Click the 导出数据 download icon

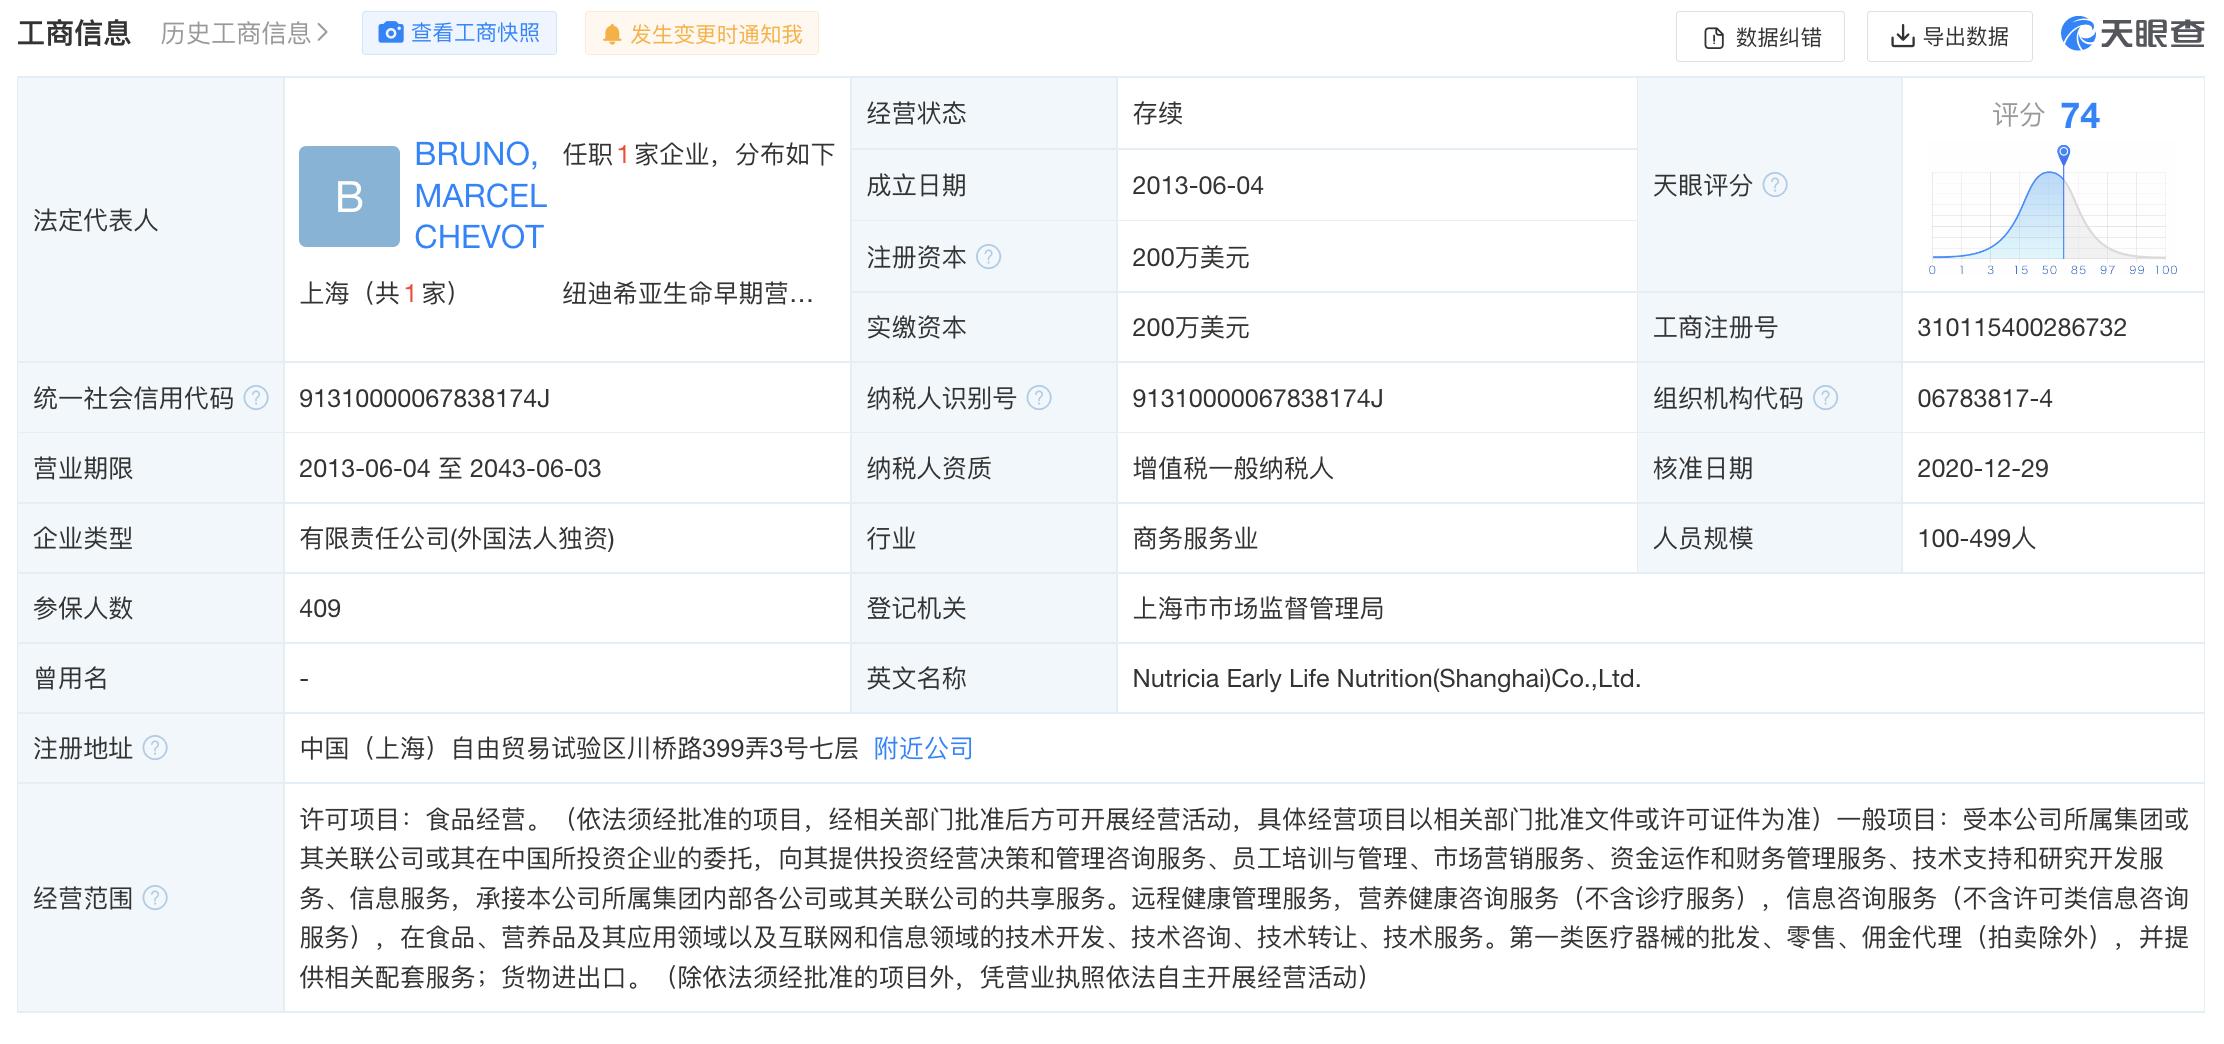[1900, 36]
